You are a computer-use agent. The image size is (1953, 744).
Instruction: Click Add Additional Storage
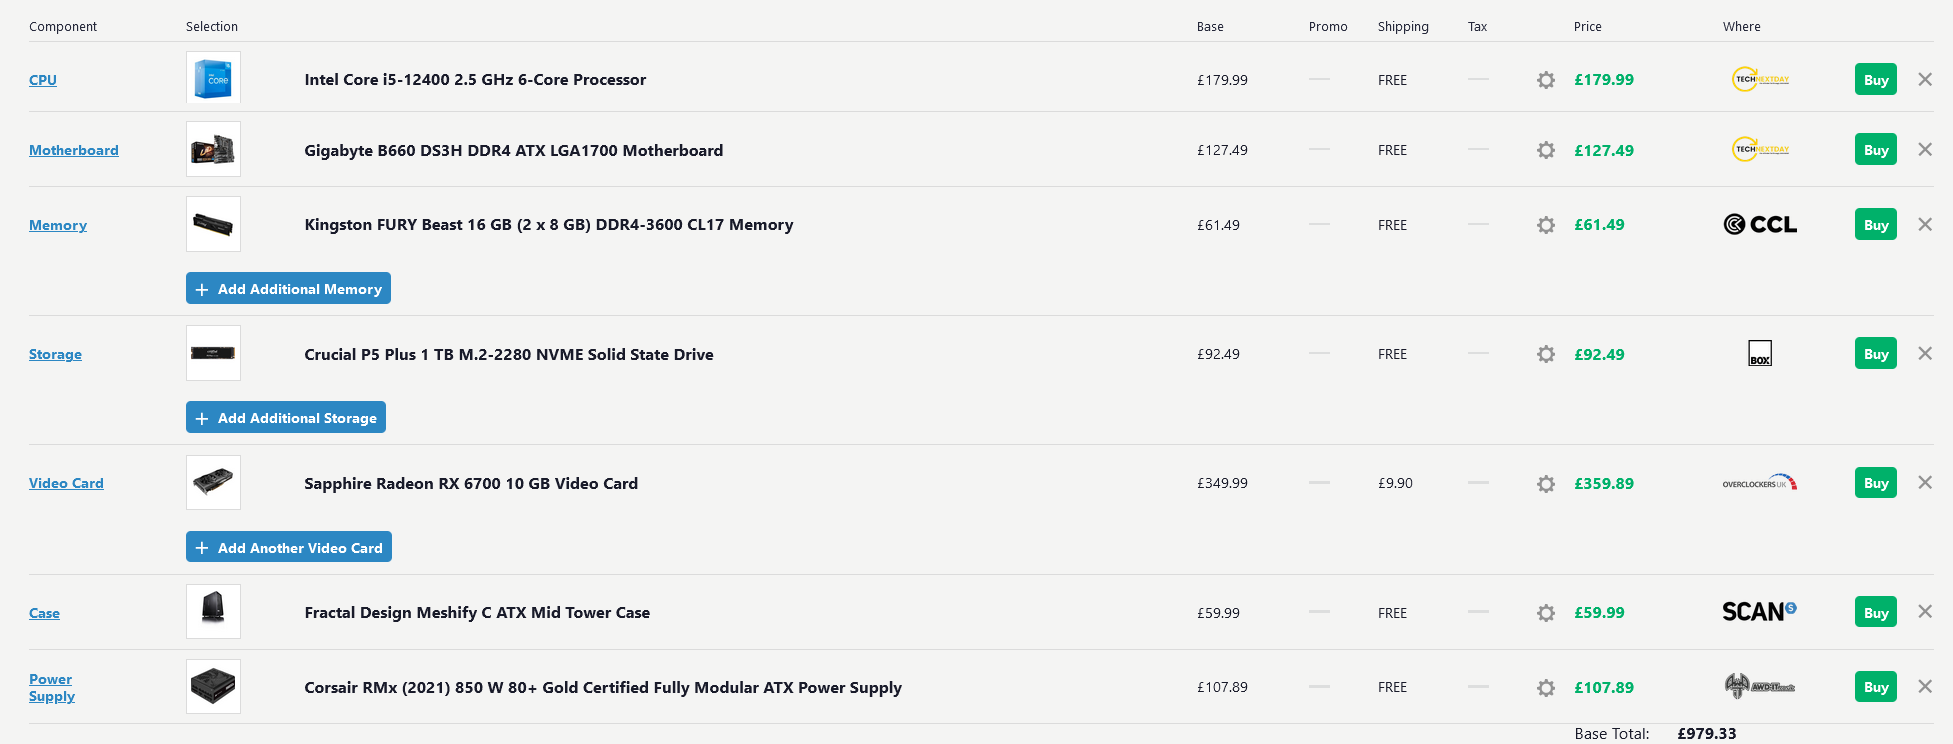coord(286,417)
